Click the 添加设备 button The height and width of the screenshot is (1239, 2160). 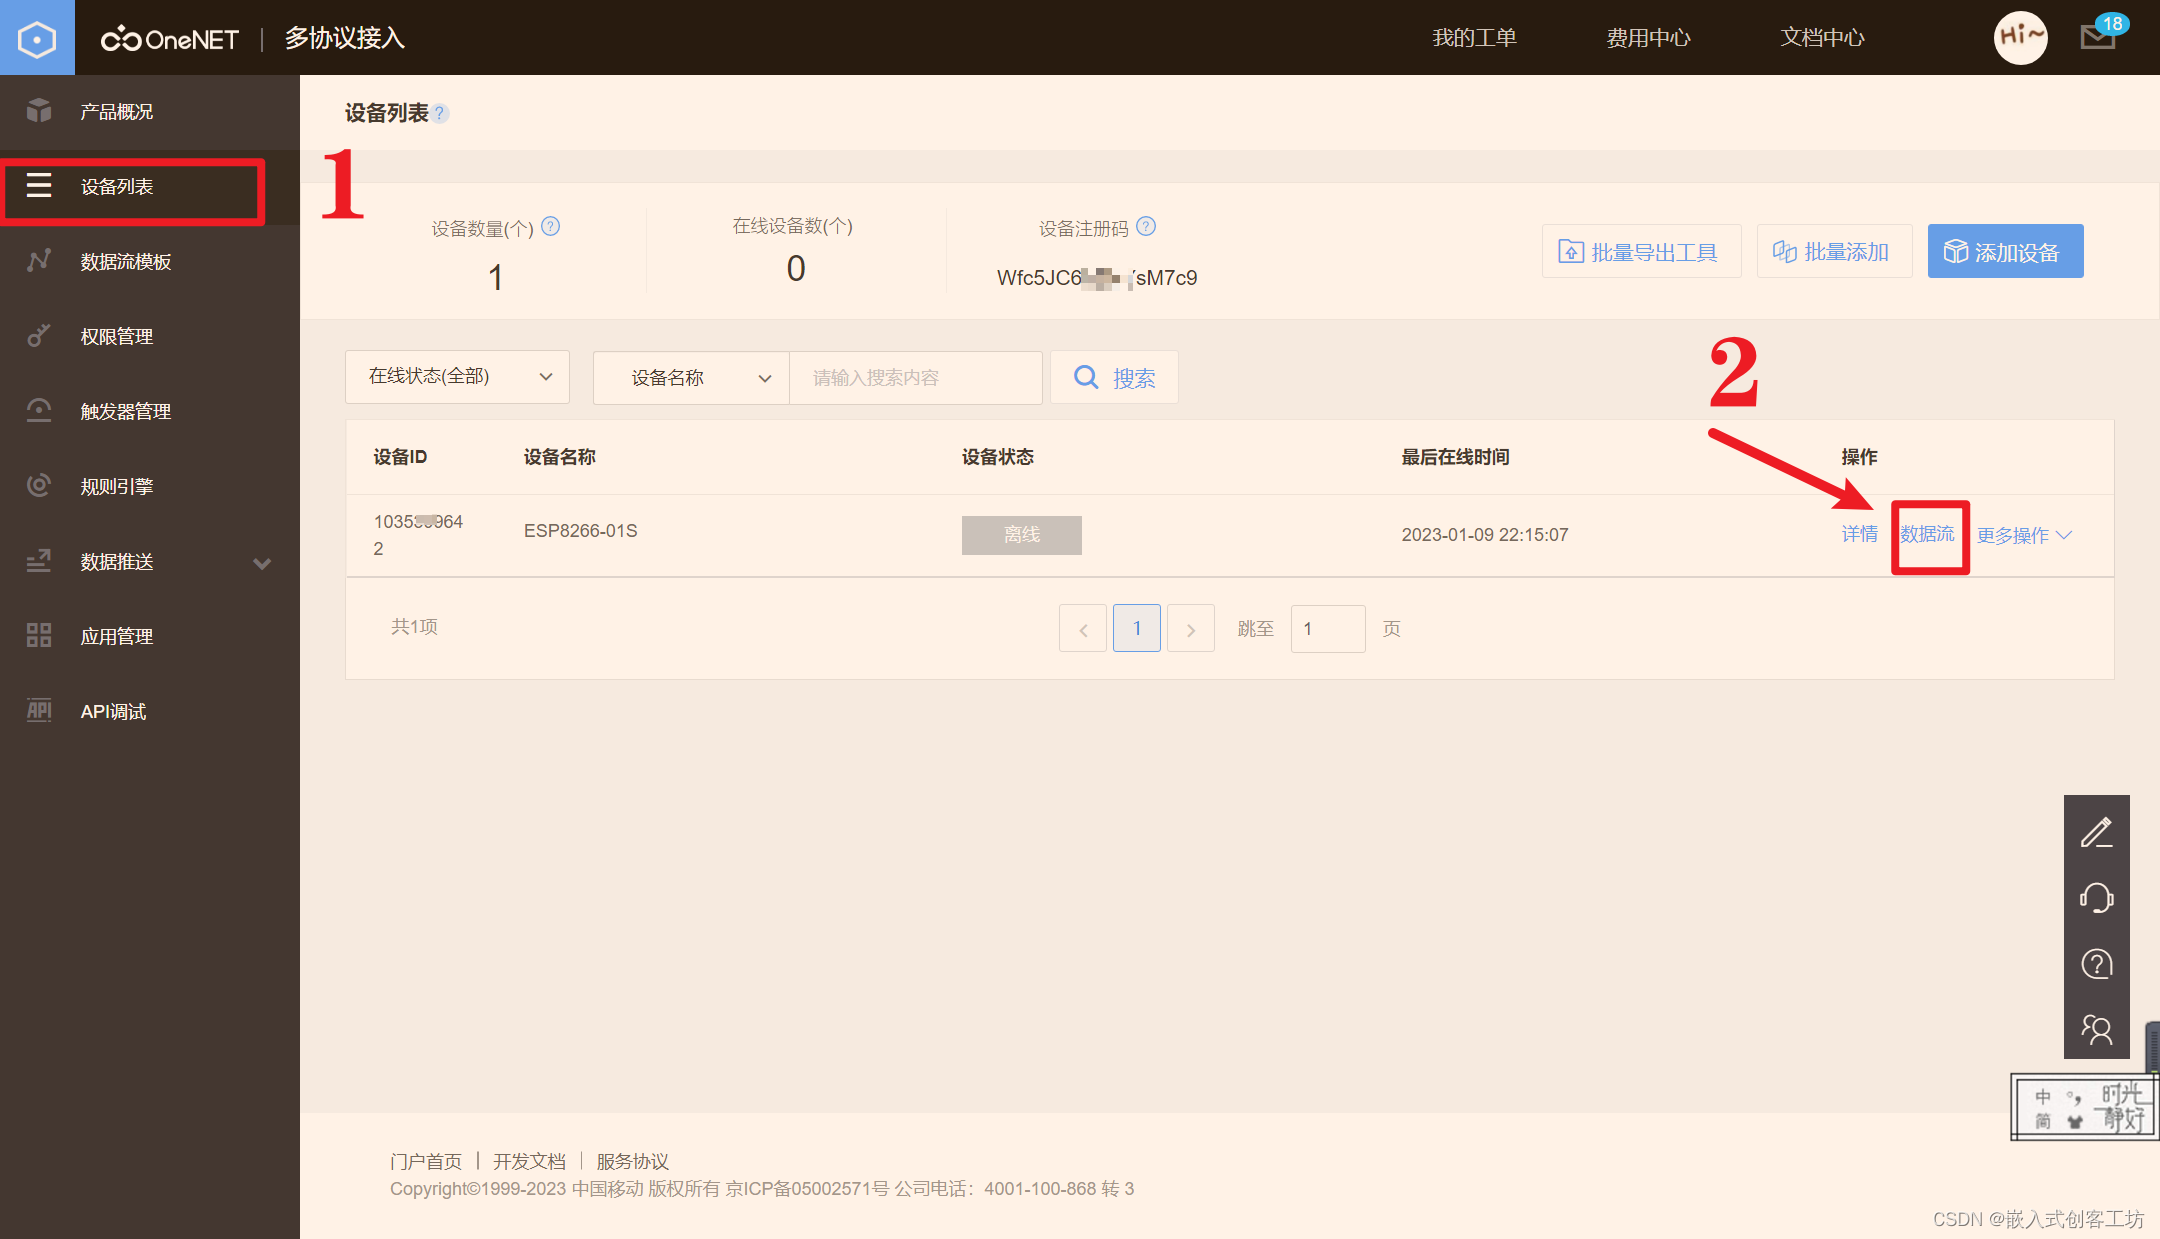click(x=2004, y=251)
